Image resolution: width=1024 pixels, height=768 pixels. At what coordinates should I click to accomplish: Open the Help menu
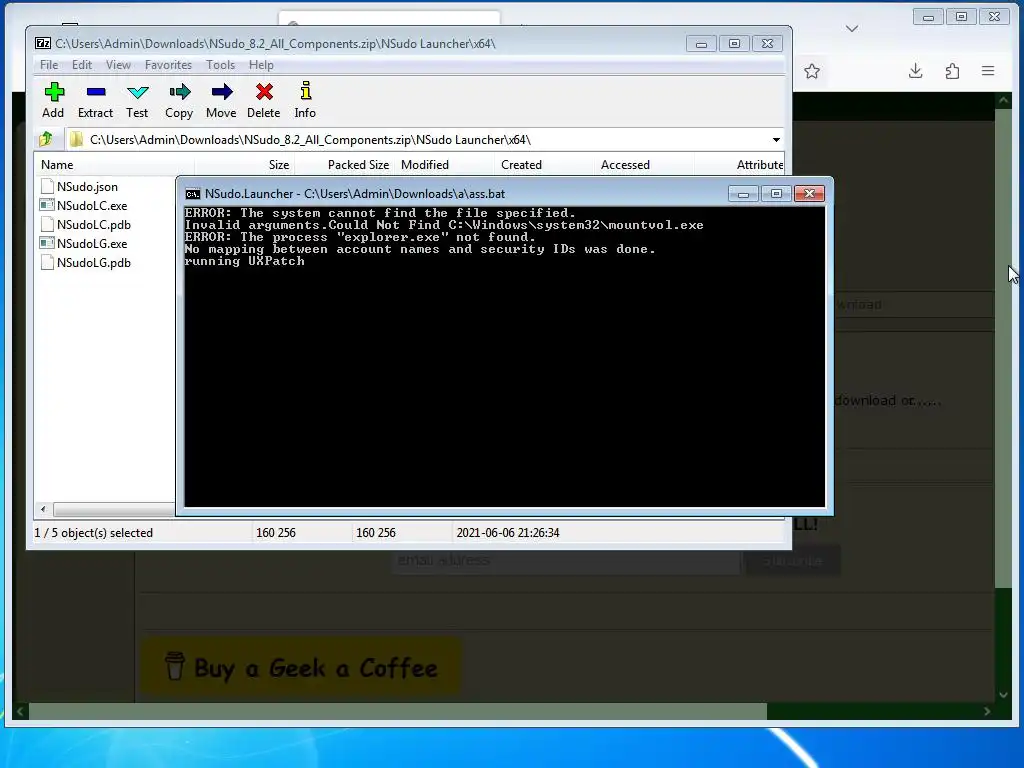(x=261, y=65)
